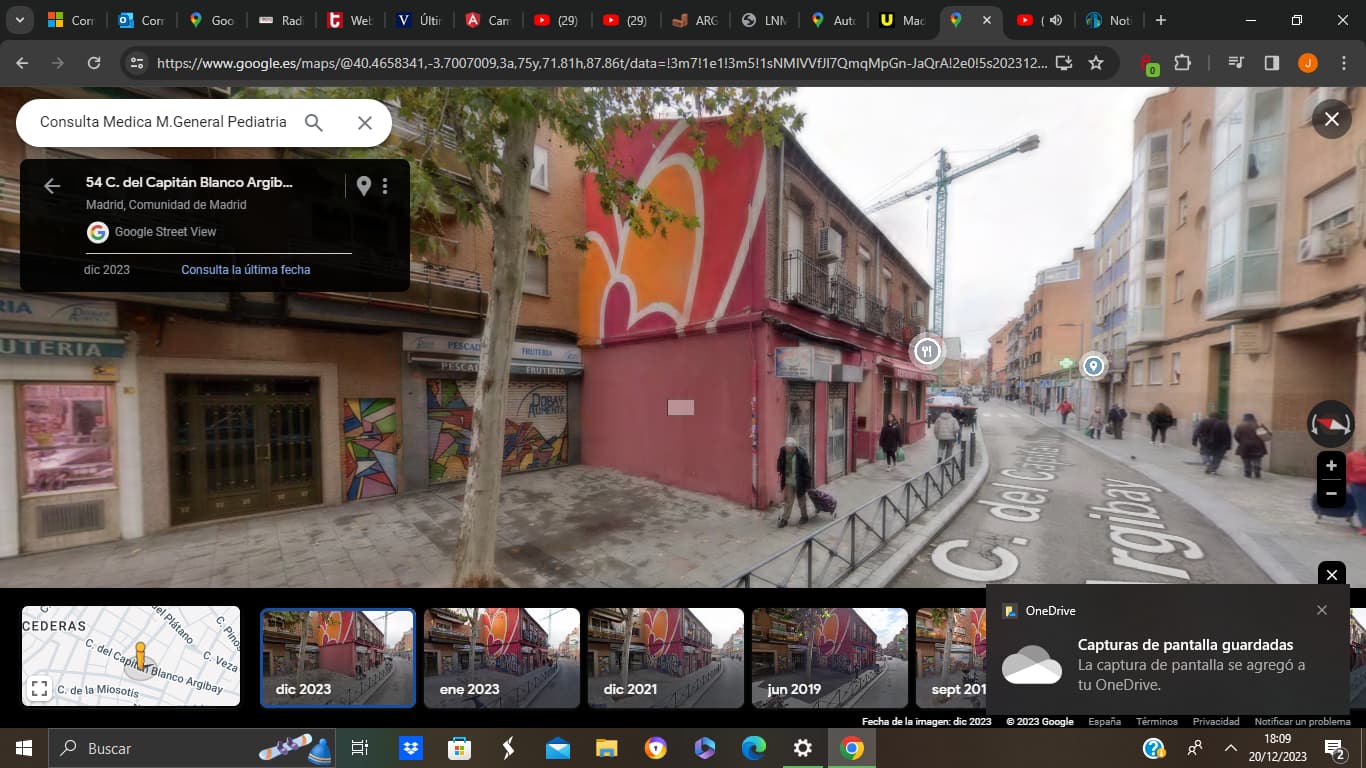The width and height of the screenshot is (1366, 768).
Task: Open Settings gear in Windows taskbar
Action: click(x=802, y=748)
